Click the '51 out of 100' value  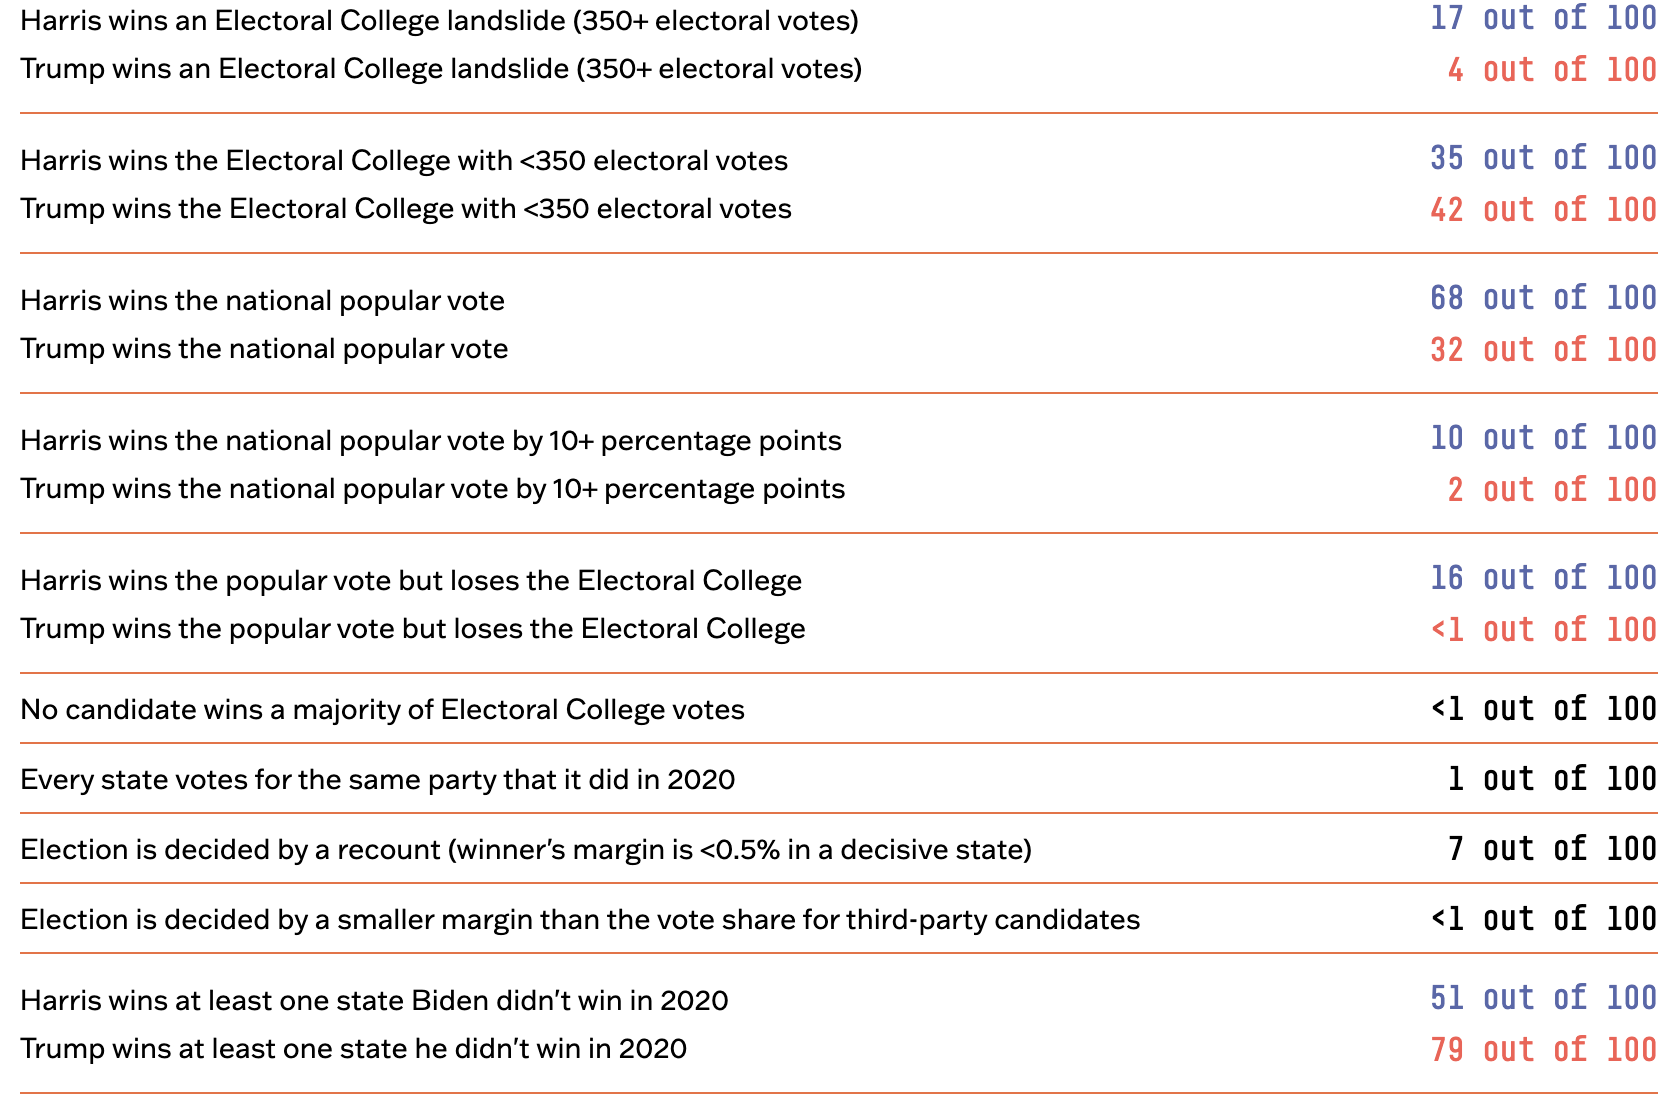point(1543,998)
